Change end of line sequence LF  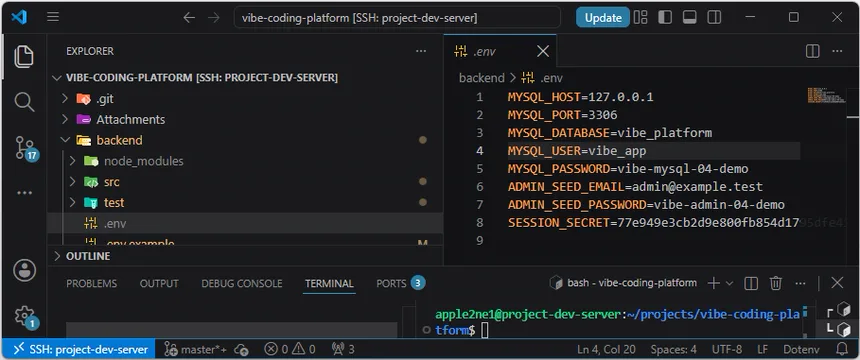pos(762,349)
